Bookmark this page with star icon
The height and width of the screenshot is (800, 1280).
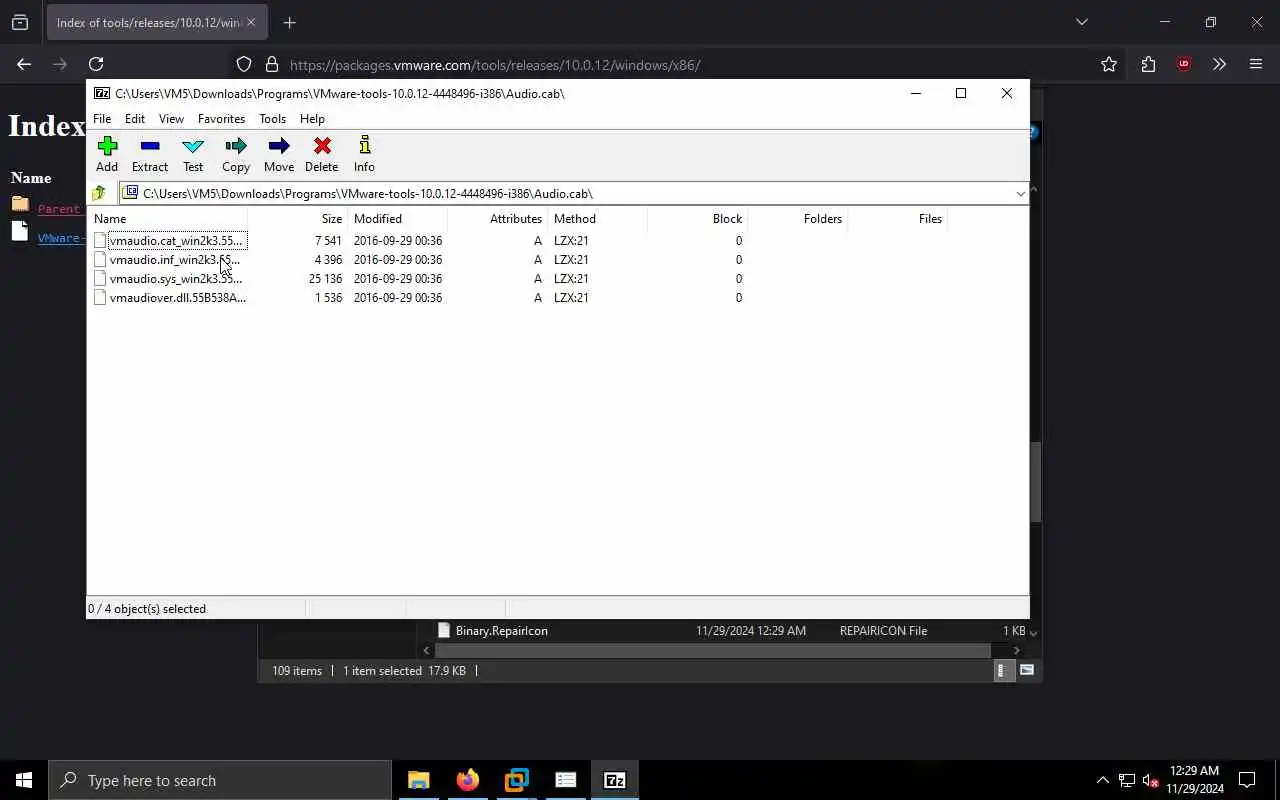[1109, 64]
